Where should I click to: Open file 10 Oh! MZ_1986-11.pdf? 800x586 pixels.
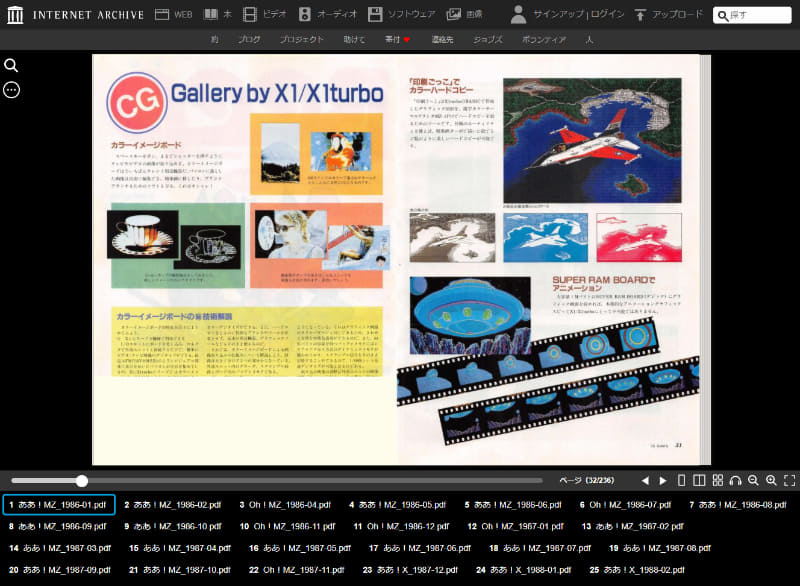287,526
